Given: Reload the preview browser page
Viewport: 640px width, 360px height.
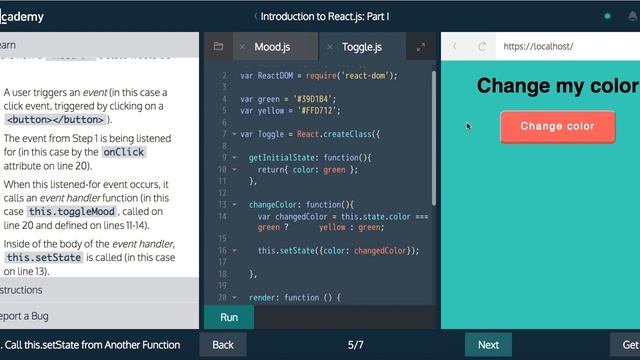Looking at the screenshot, I should [482, 46].
